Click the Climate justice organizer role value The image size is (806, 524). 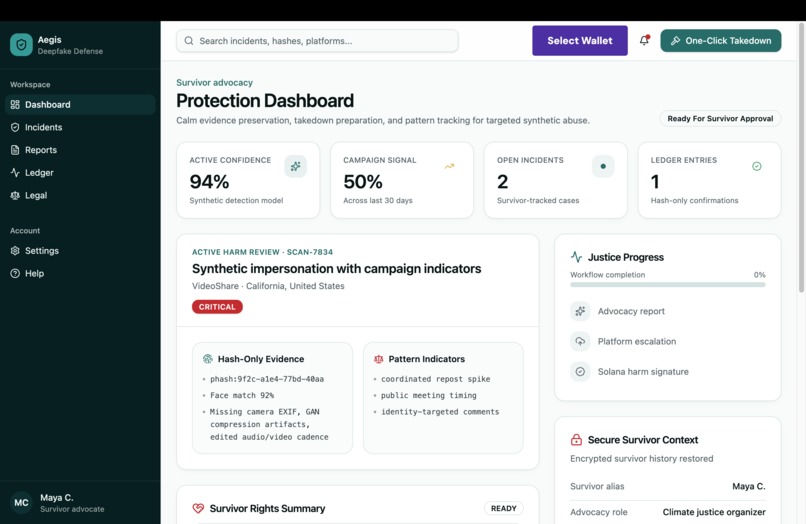(x=713, y=512)
